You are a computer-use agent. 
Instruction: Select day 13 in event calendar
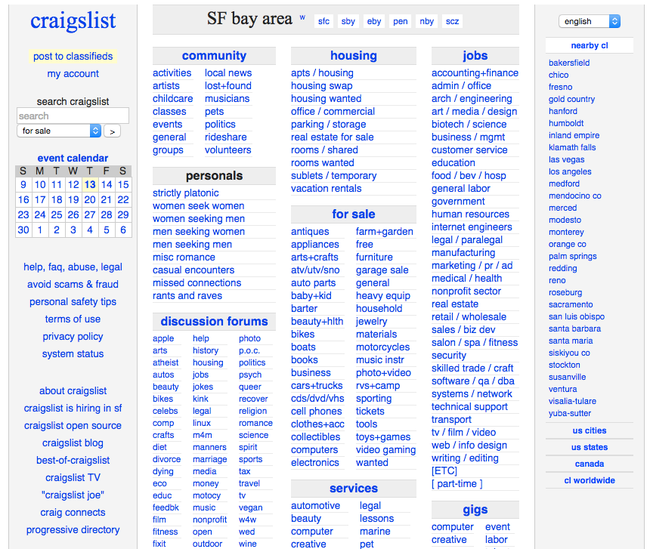tap(90, 185)
